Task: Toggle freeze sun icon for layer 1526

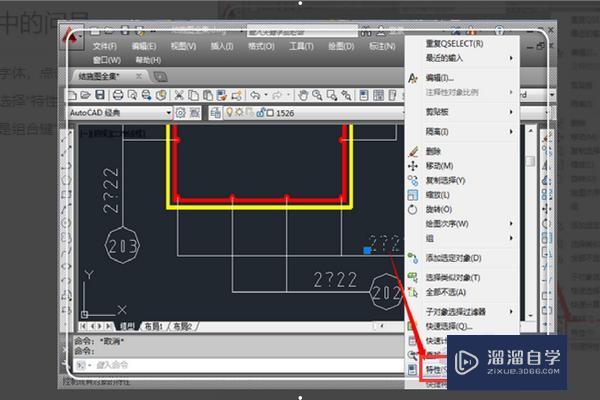Action: tap(239, 112)
